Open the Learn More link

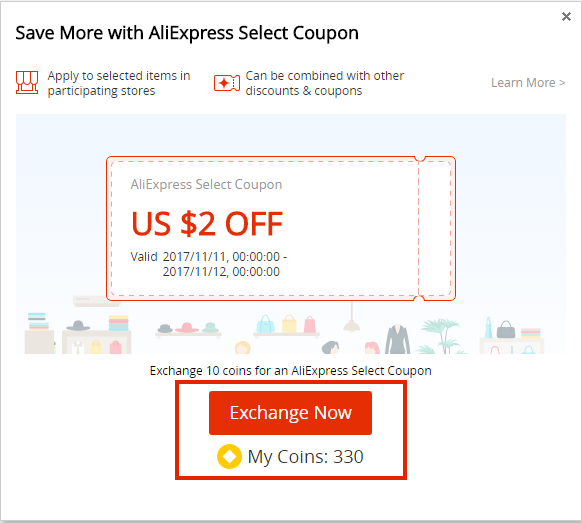[x=528, y=82]
